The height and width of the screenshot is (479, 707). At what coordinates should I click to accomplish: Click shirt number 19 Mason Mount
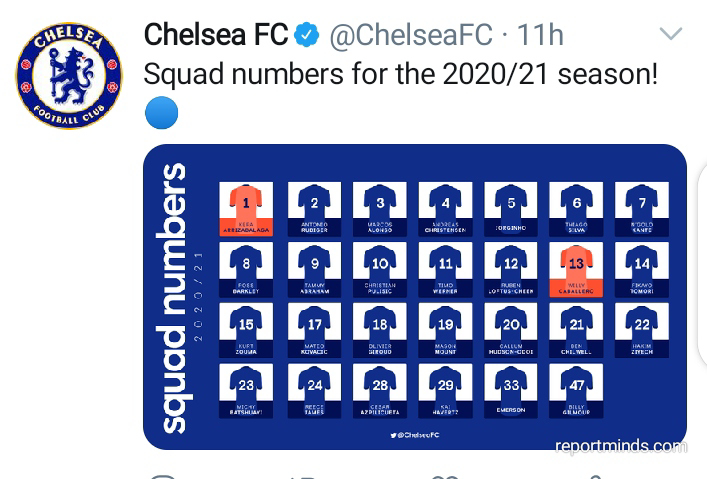point(445,330)
